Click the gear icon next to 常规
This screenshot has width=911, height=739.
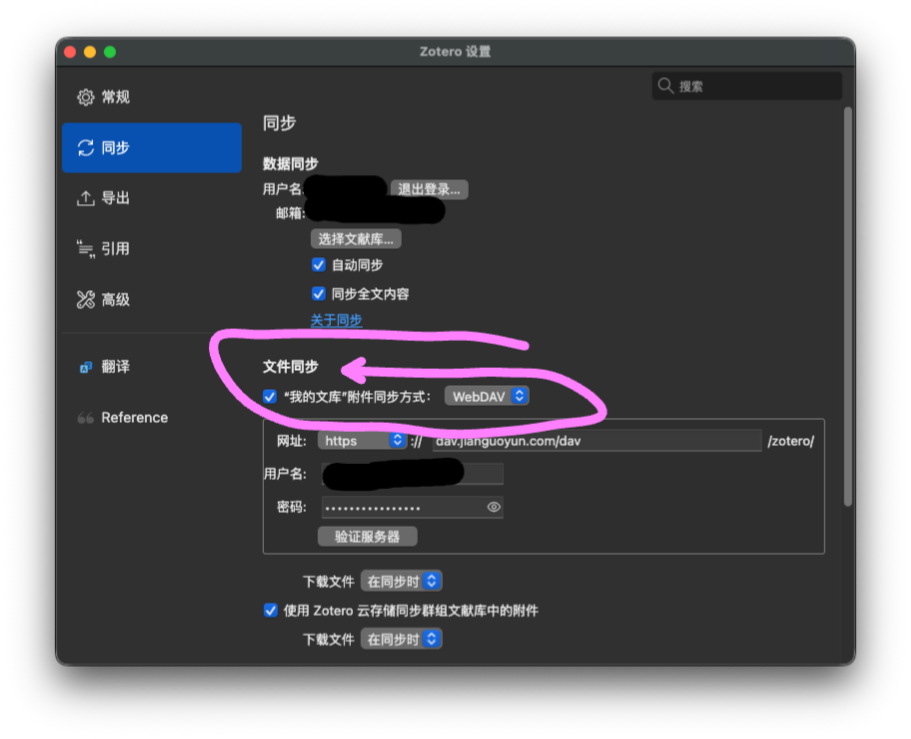pos(85,97)
